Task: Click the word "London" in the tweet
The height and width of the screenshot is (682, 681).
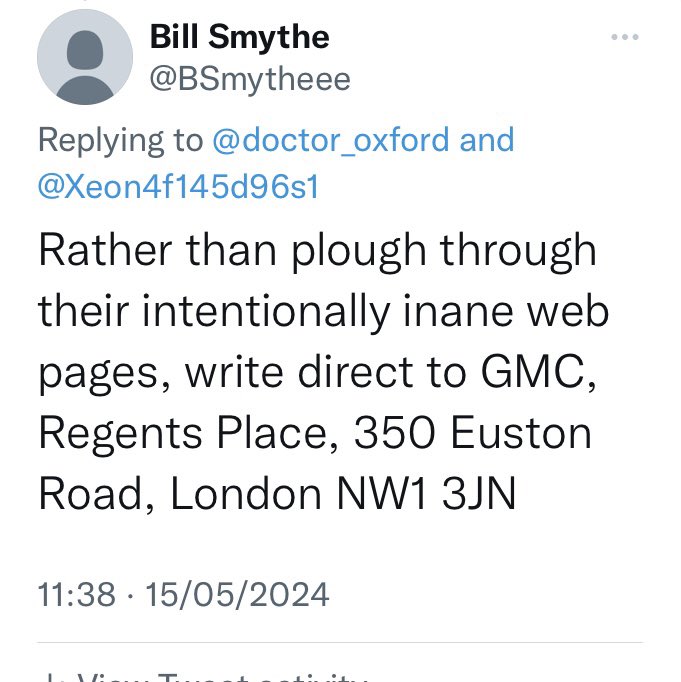Action: (x=246, y=493)
